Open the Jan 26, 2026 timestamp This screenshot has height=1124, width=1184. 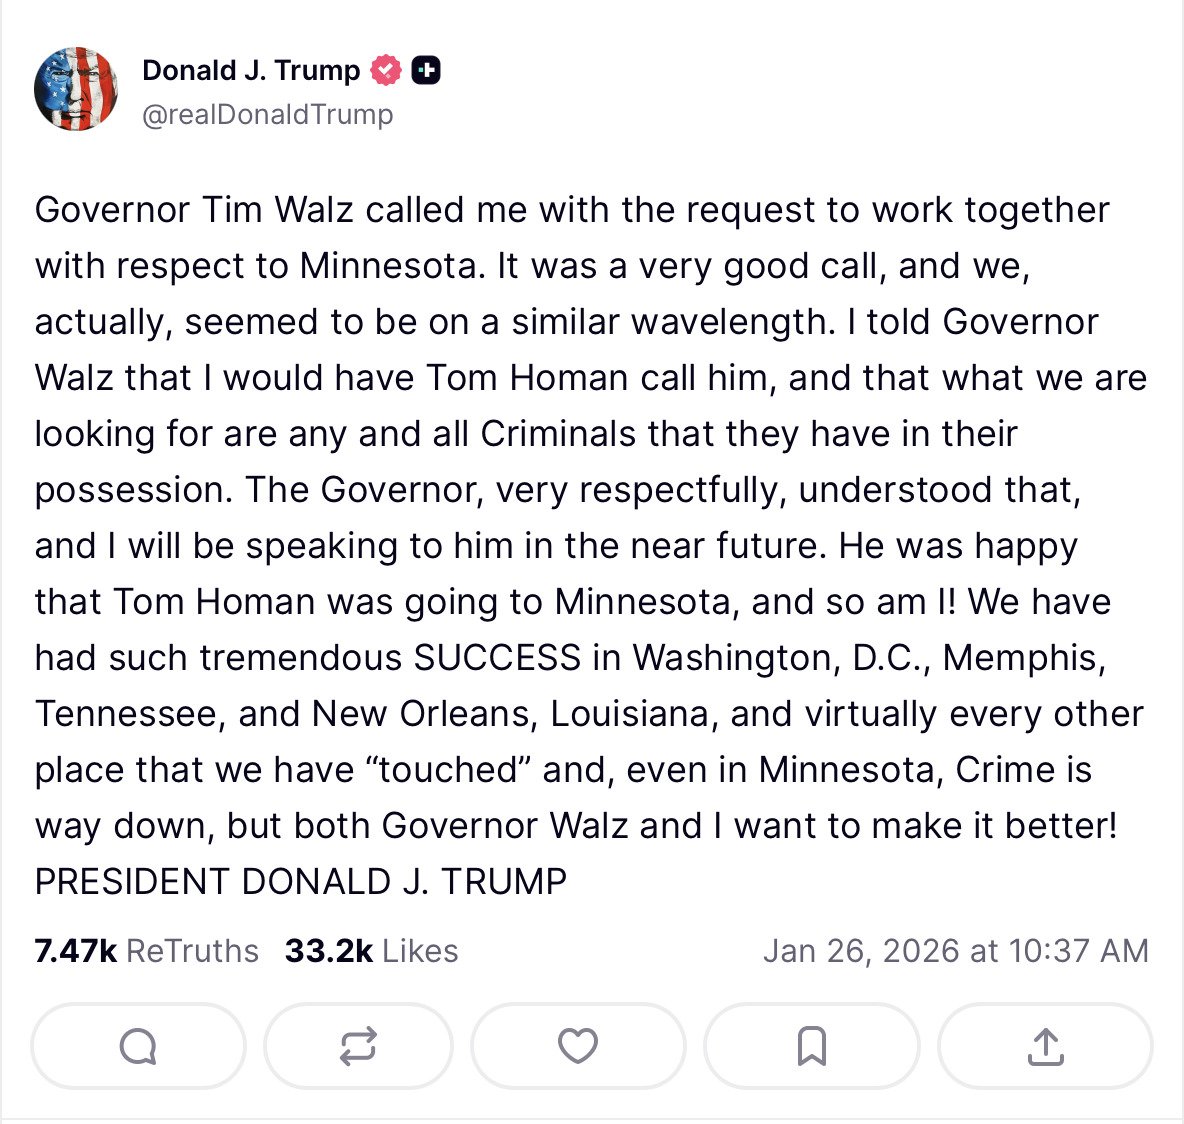955,950
